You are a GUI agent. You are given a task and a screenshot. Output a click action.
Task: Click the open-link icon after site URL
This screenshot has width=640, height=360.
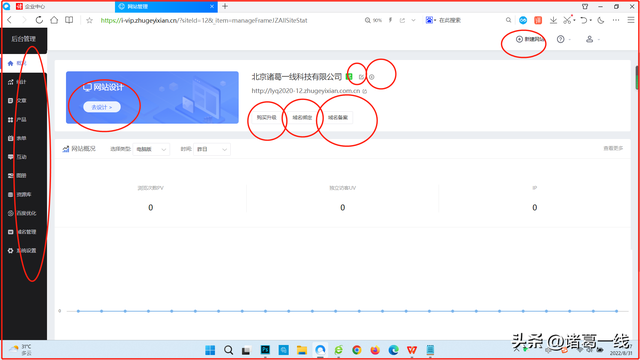coord(364,91)
